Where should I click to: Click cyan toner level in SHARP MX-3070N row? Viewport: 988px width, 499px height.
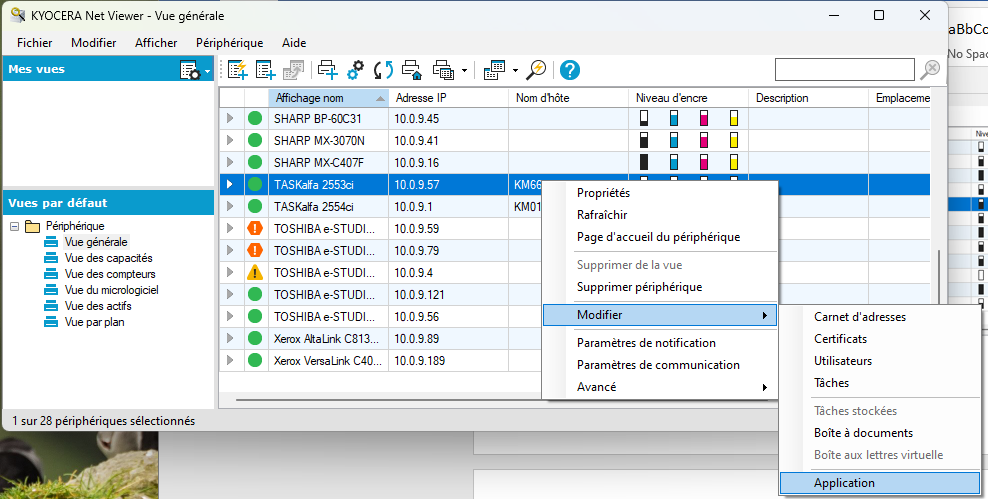coord(674,140)
